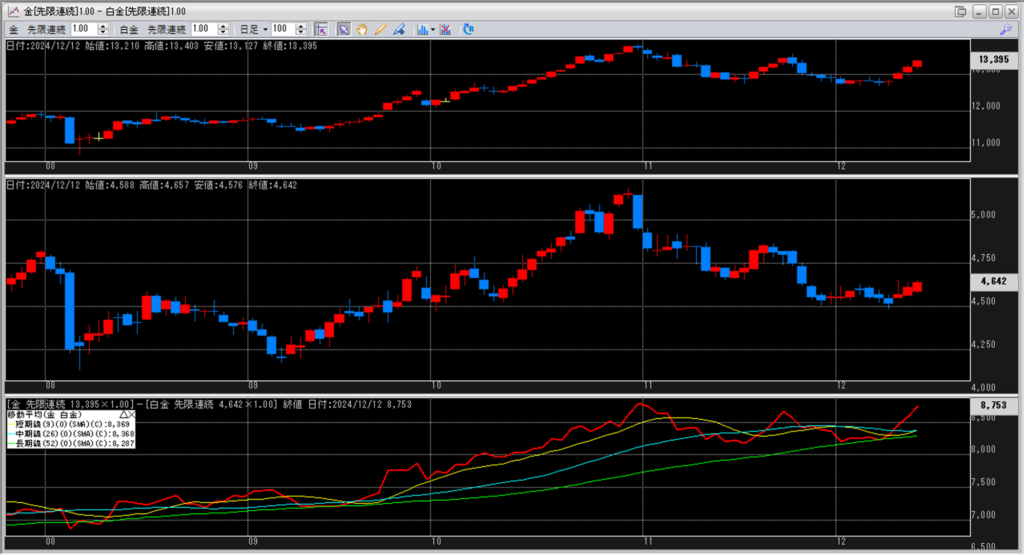Activate the hand pan tool

[x=361, y=29]
